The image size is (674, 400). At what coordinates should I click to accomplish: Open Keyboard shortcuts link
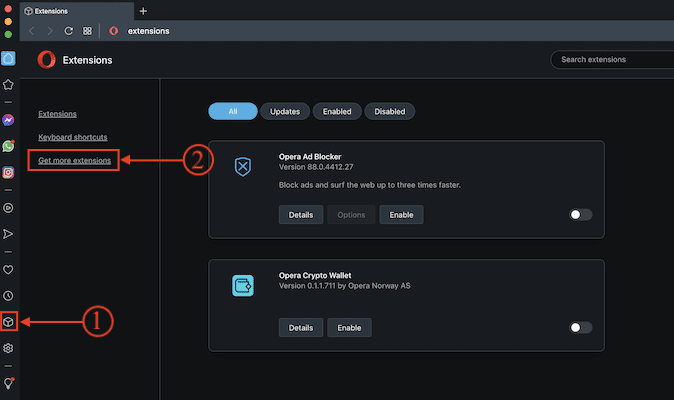tap(73, 137)
